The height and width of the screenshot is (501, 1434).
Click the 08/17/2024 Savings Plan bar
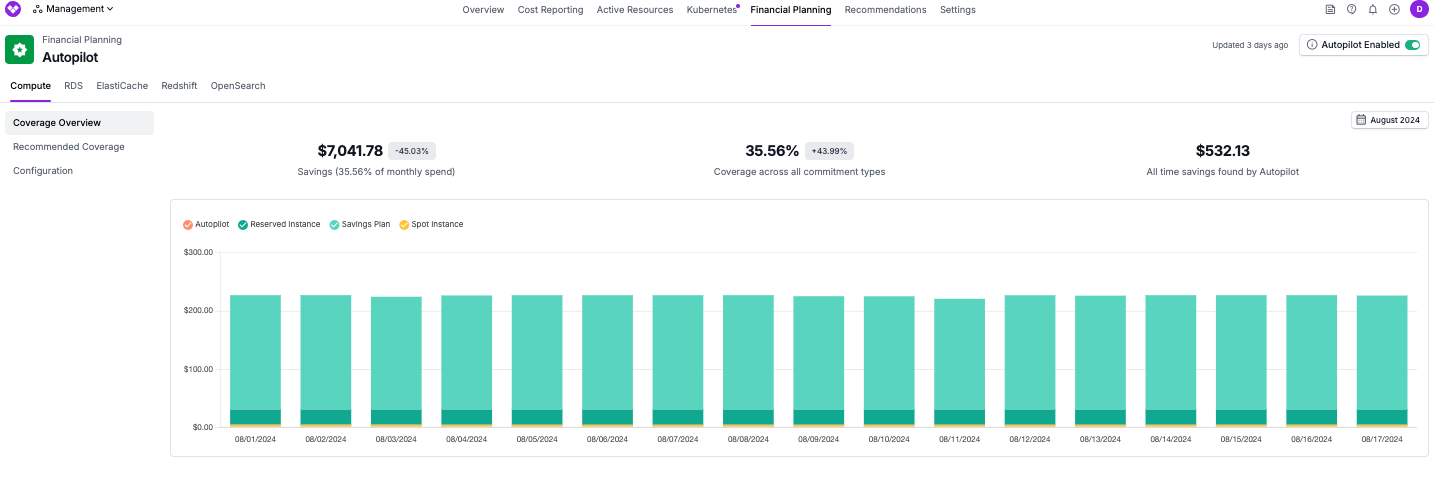1382,352
